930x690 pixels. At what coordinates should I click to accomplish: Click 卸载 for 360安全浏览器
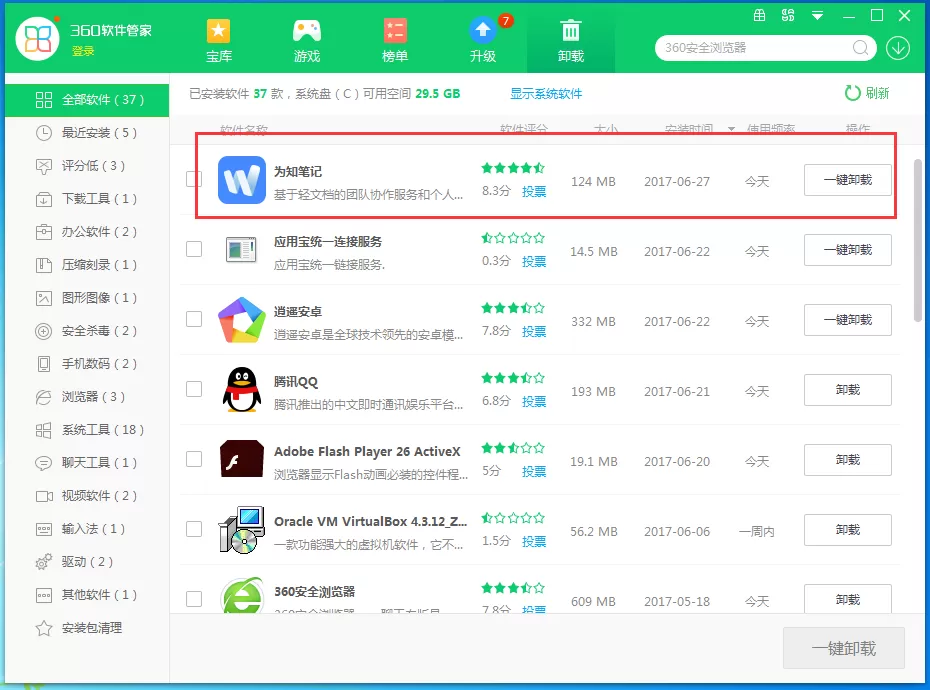click(848, 599)
